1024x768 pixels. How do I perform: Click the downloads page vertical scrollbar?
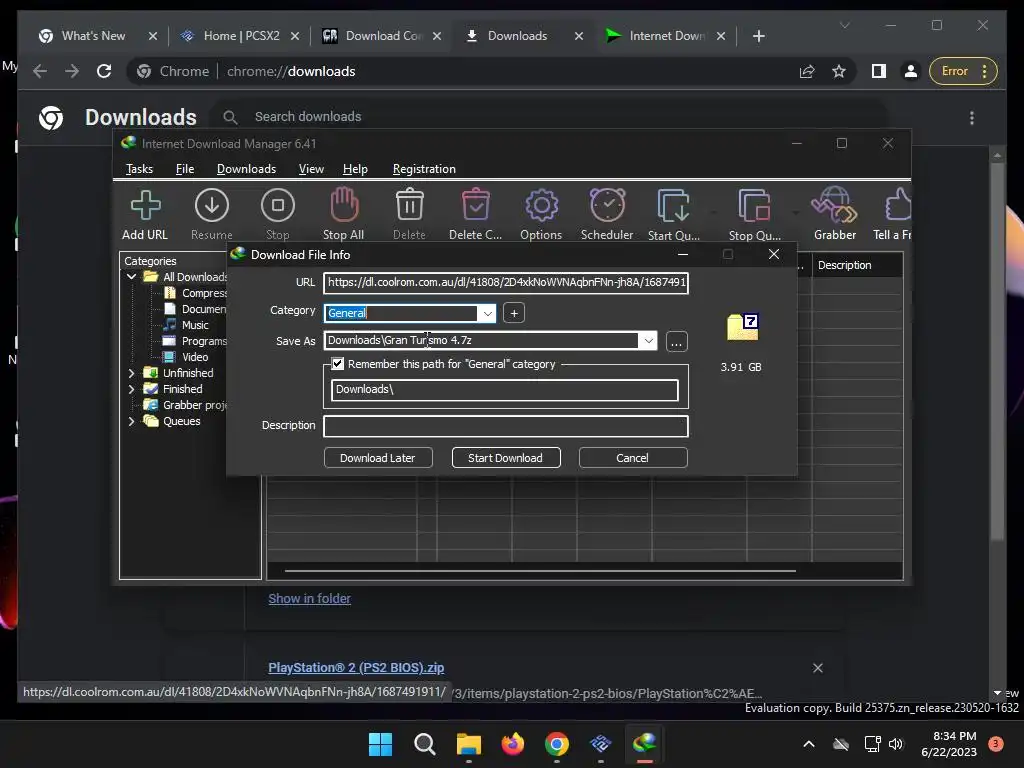tap(997, 351)
